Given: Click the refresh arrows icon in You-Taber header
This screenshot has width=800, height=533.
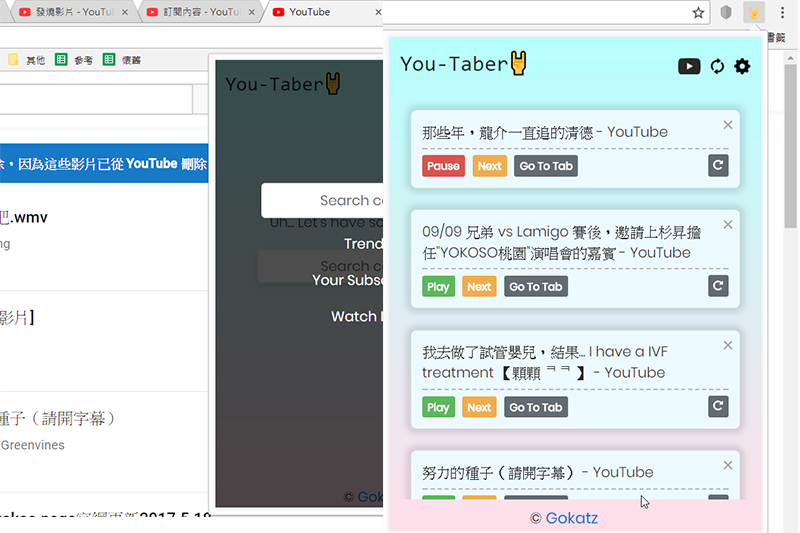Looking at the screenshot, I should pyautogui.click(x=717, y=66).
